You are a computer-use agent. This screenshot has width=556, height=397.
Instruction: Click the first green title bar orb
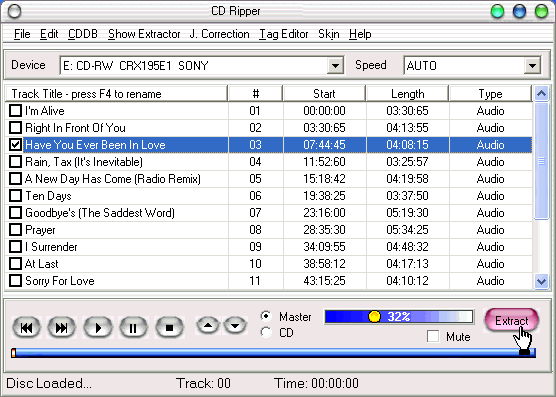tap(497, 11)
